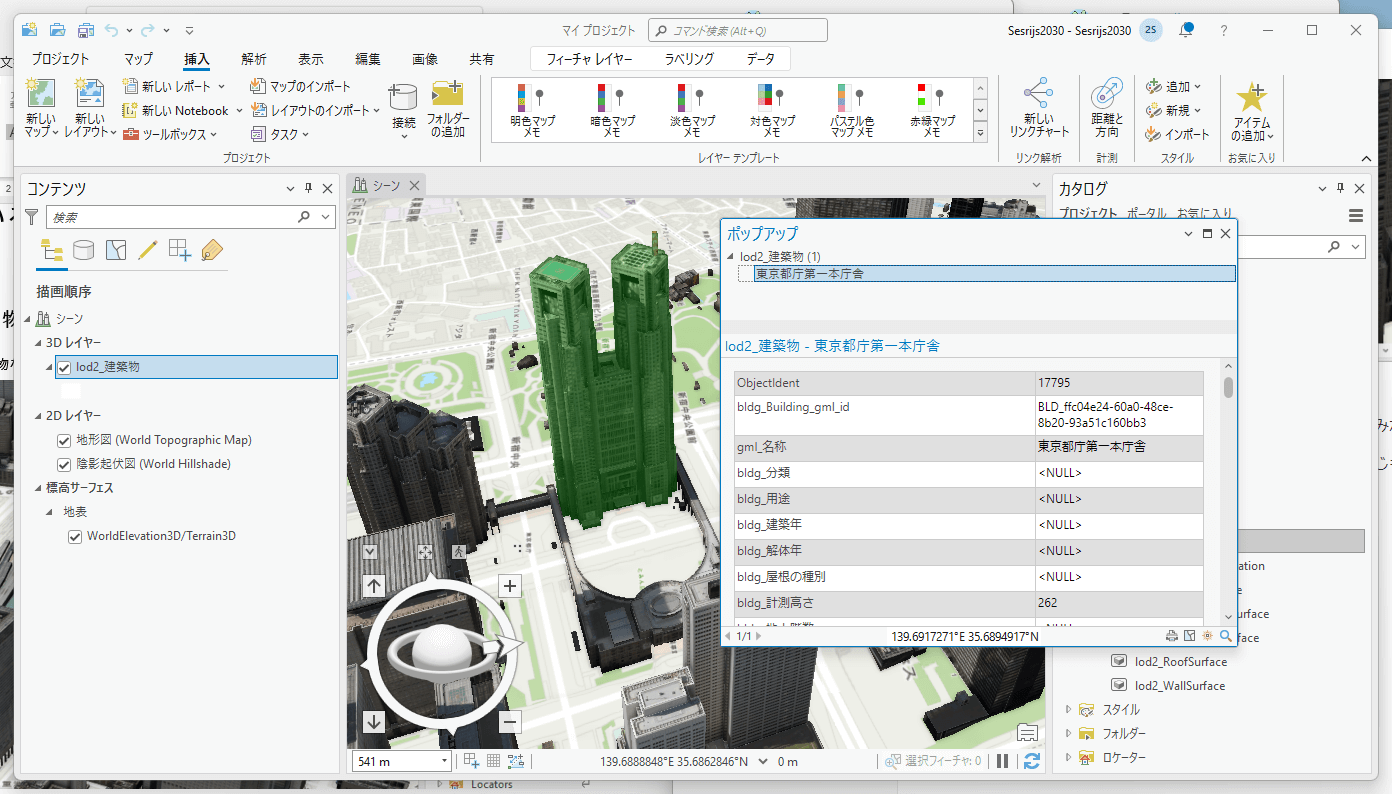The image size is (1392, 794).
Task: Click the 新しいマップ (New Map) icon
Action: pos(41,95)
